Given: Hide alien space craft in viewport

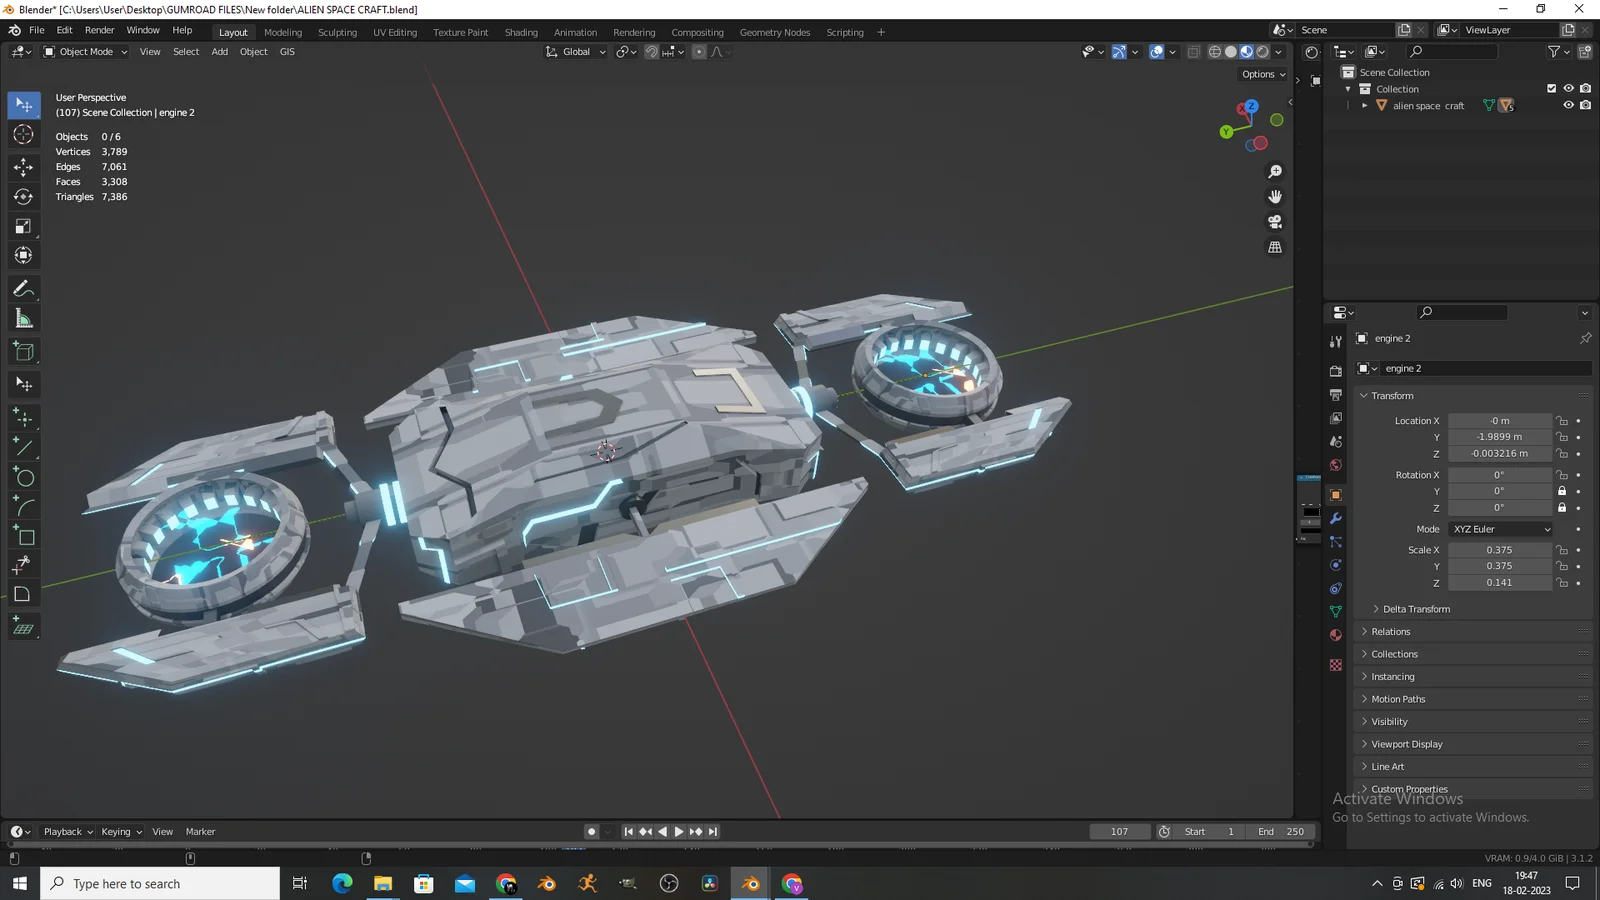Looking at the screenshot, I should [x=1568, y=105].
